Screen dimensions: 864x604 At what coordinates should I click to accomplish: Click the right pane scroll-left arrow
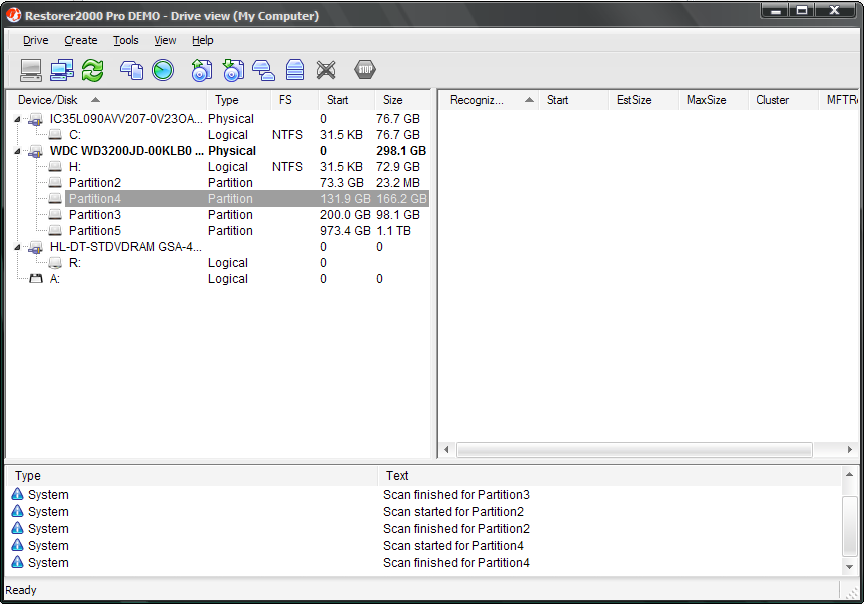(446, 450)
